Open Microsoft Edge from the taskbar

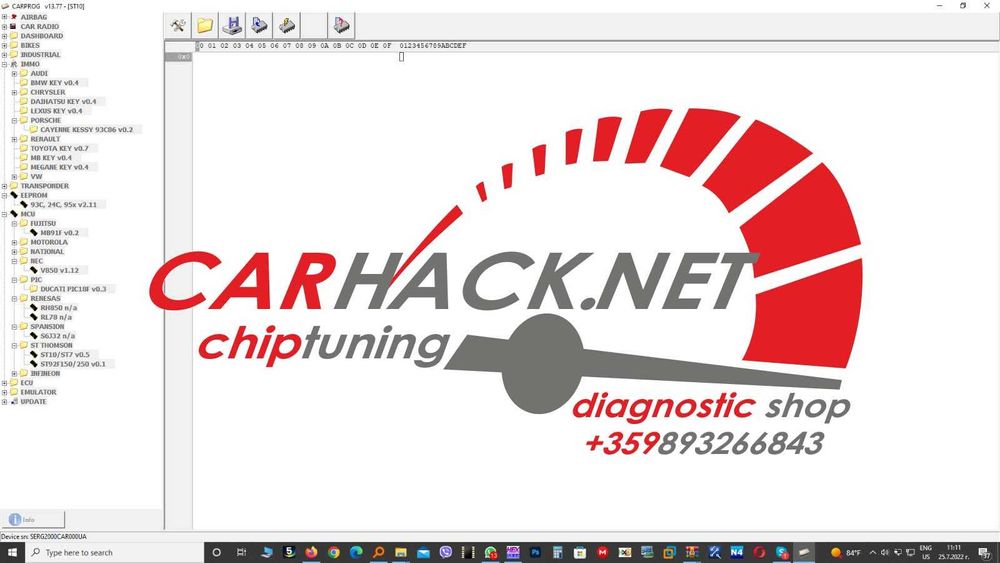[356, 552]
